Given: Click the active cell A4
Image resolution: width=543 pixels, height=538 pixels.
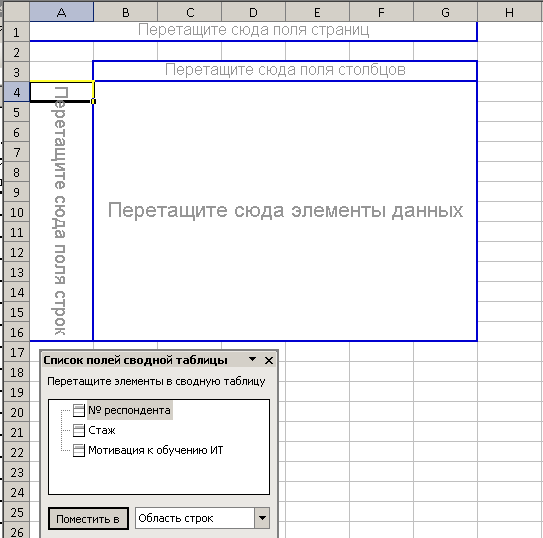Looking at the screenshot, I should (x=61, y=92).
